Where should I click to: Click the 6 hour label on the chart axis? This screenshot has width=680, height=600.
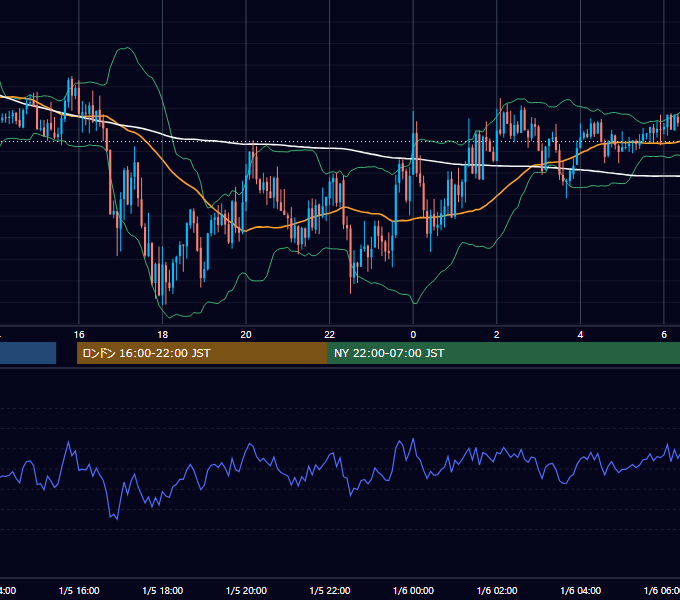(664, 335)
